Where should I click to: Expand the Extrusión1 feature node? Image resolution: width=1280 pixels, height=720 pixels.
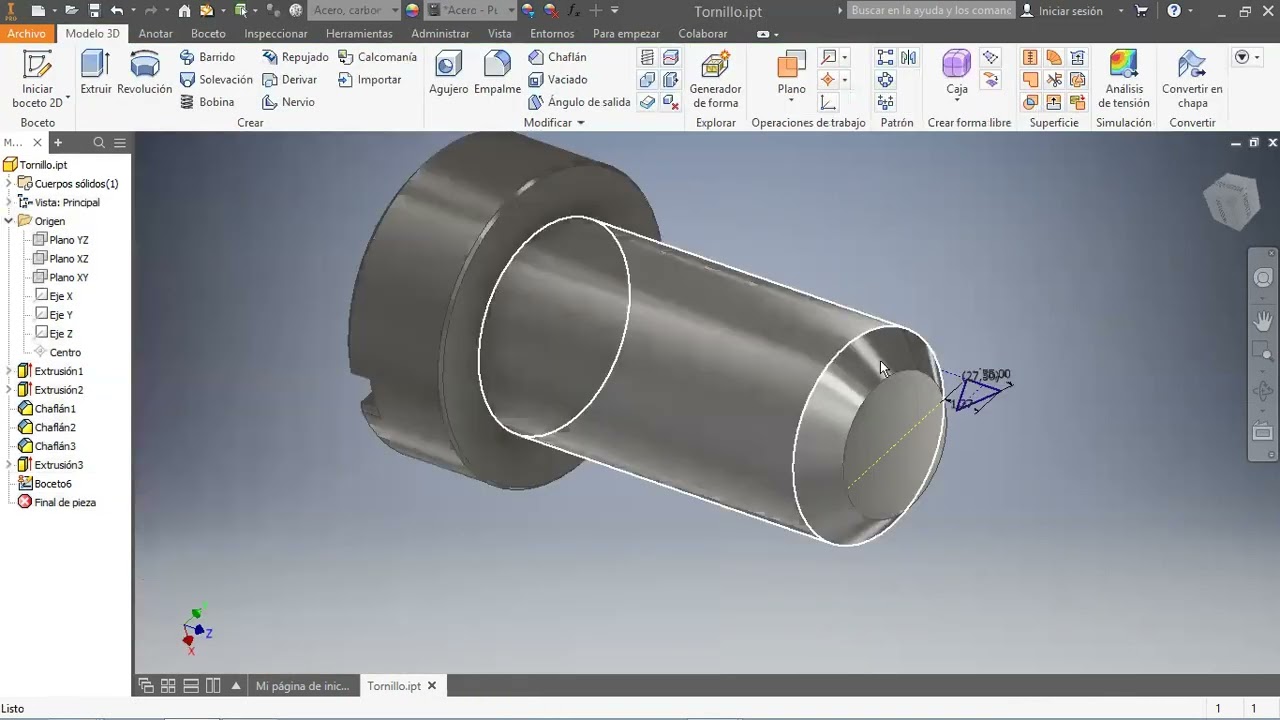[x=9, y=371]
